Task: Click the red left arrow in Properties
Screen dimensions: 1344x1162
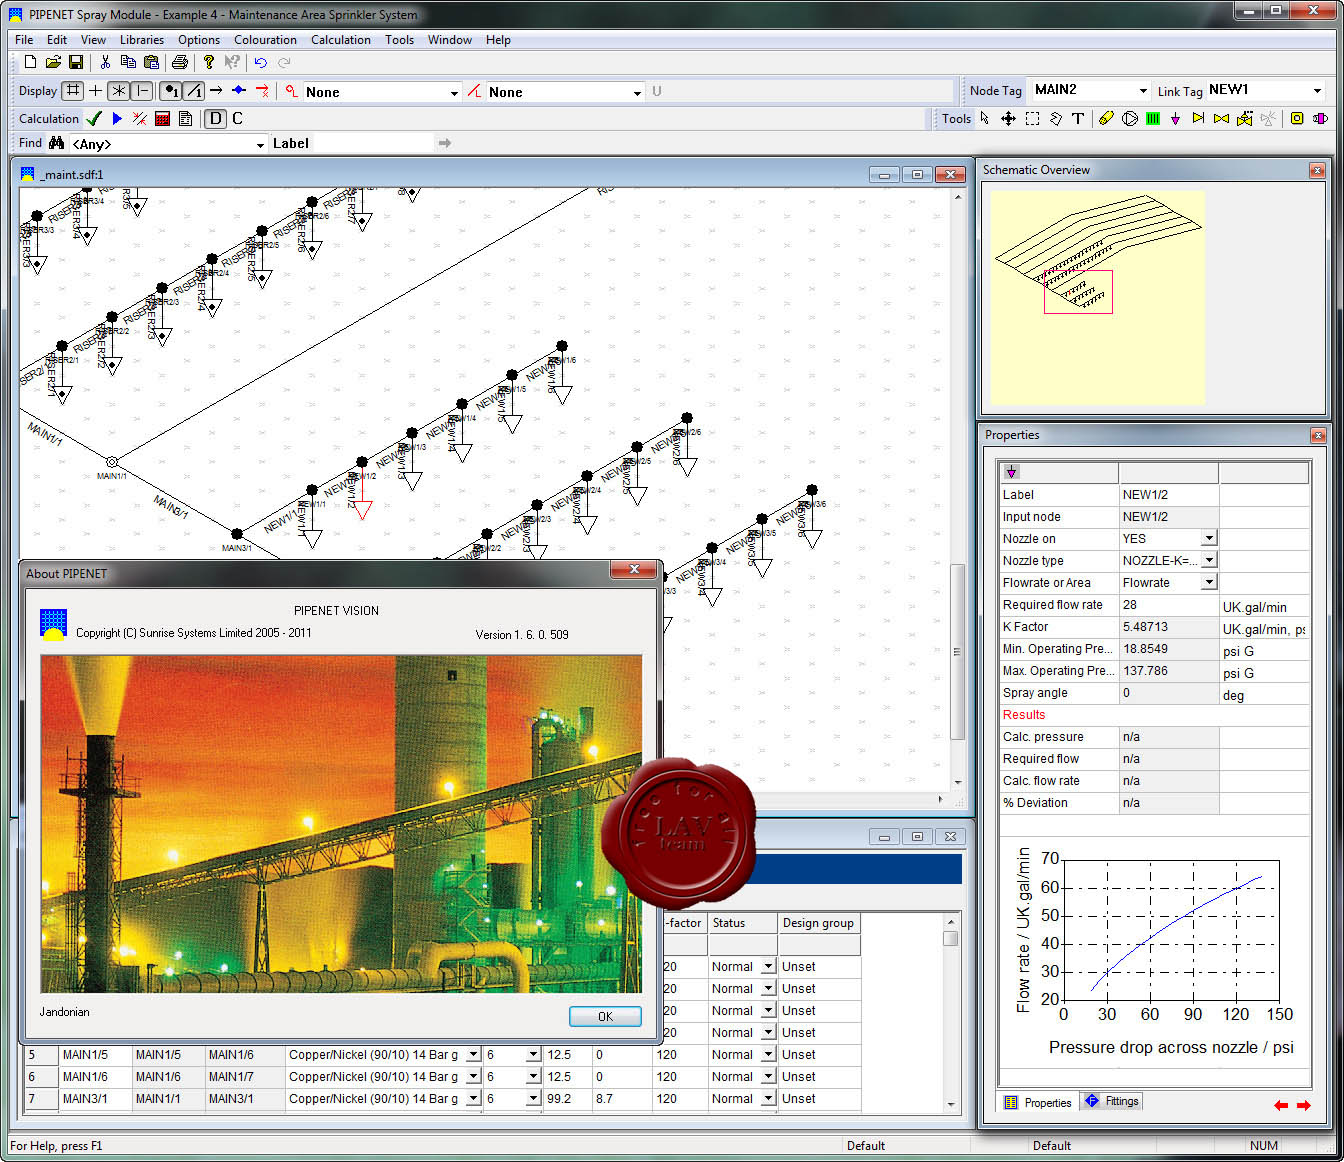Action: (1281, 1105)
